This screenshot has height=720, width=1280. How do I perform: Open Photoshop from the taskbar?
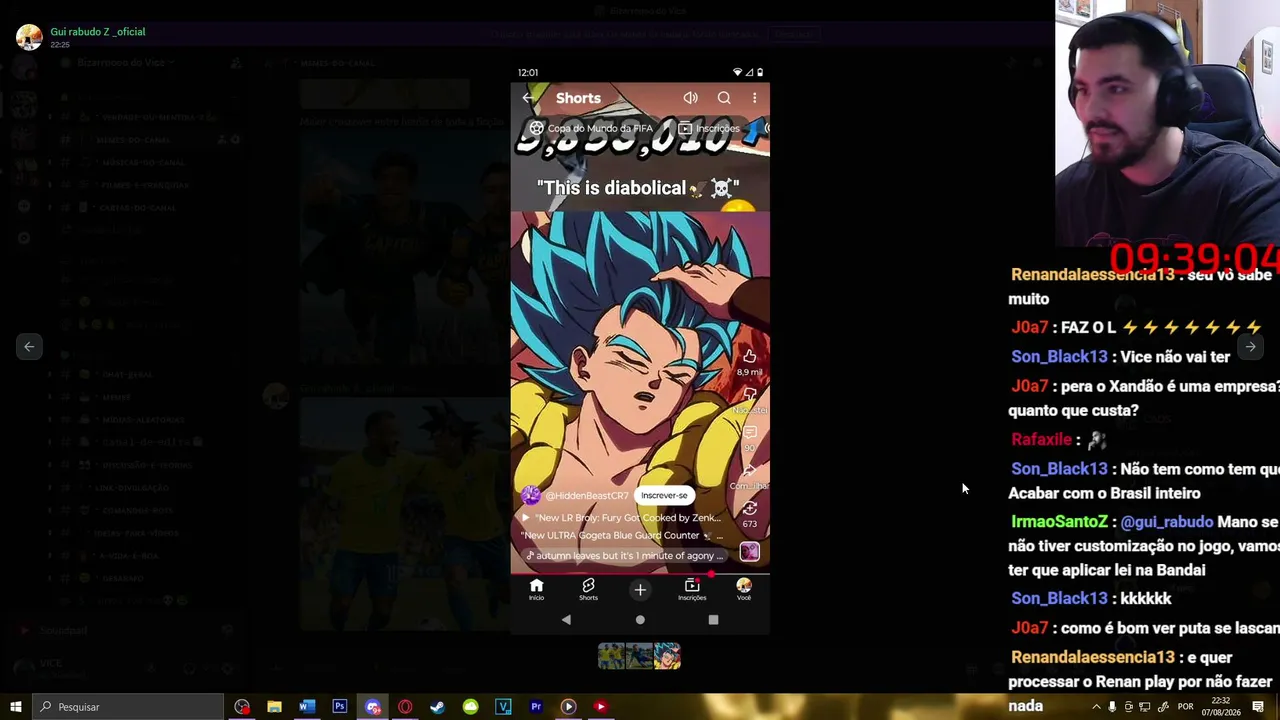(340, 707)
